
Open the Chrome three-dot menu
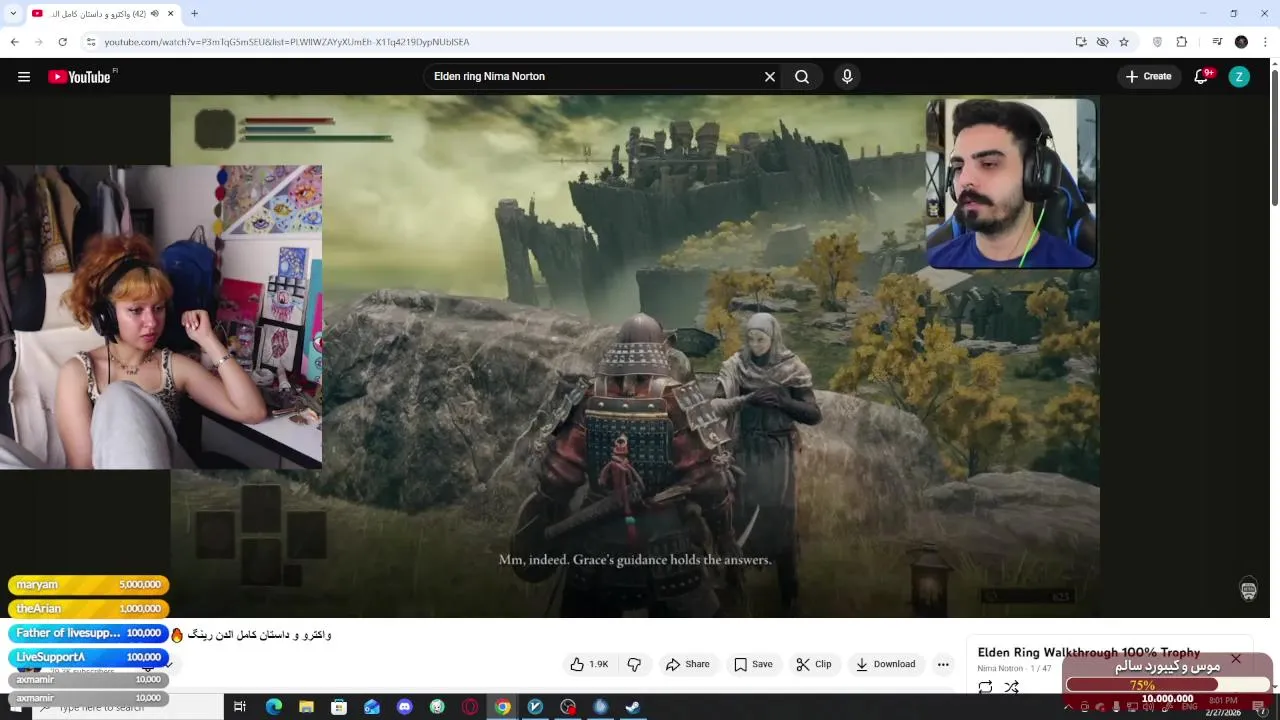[x=1266, y=42]
